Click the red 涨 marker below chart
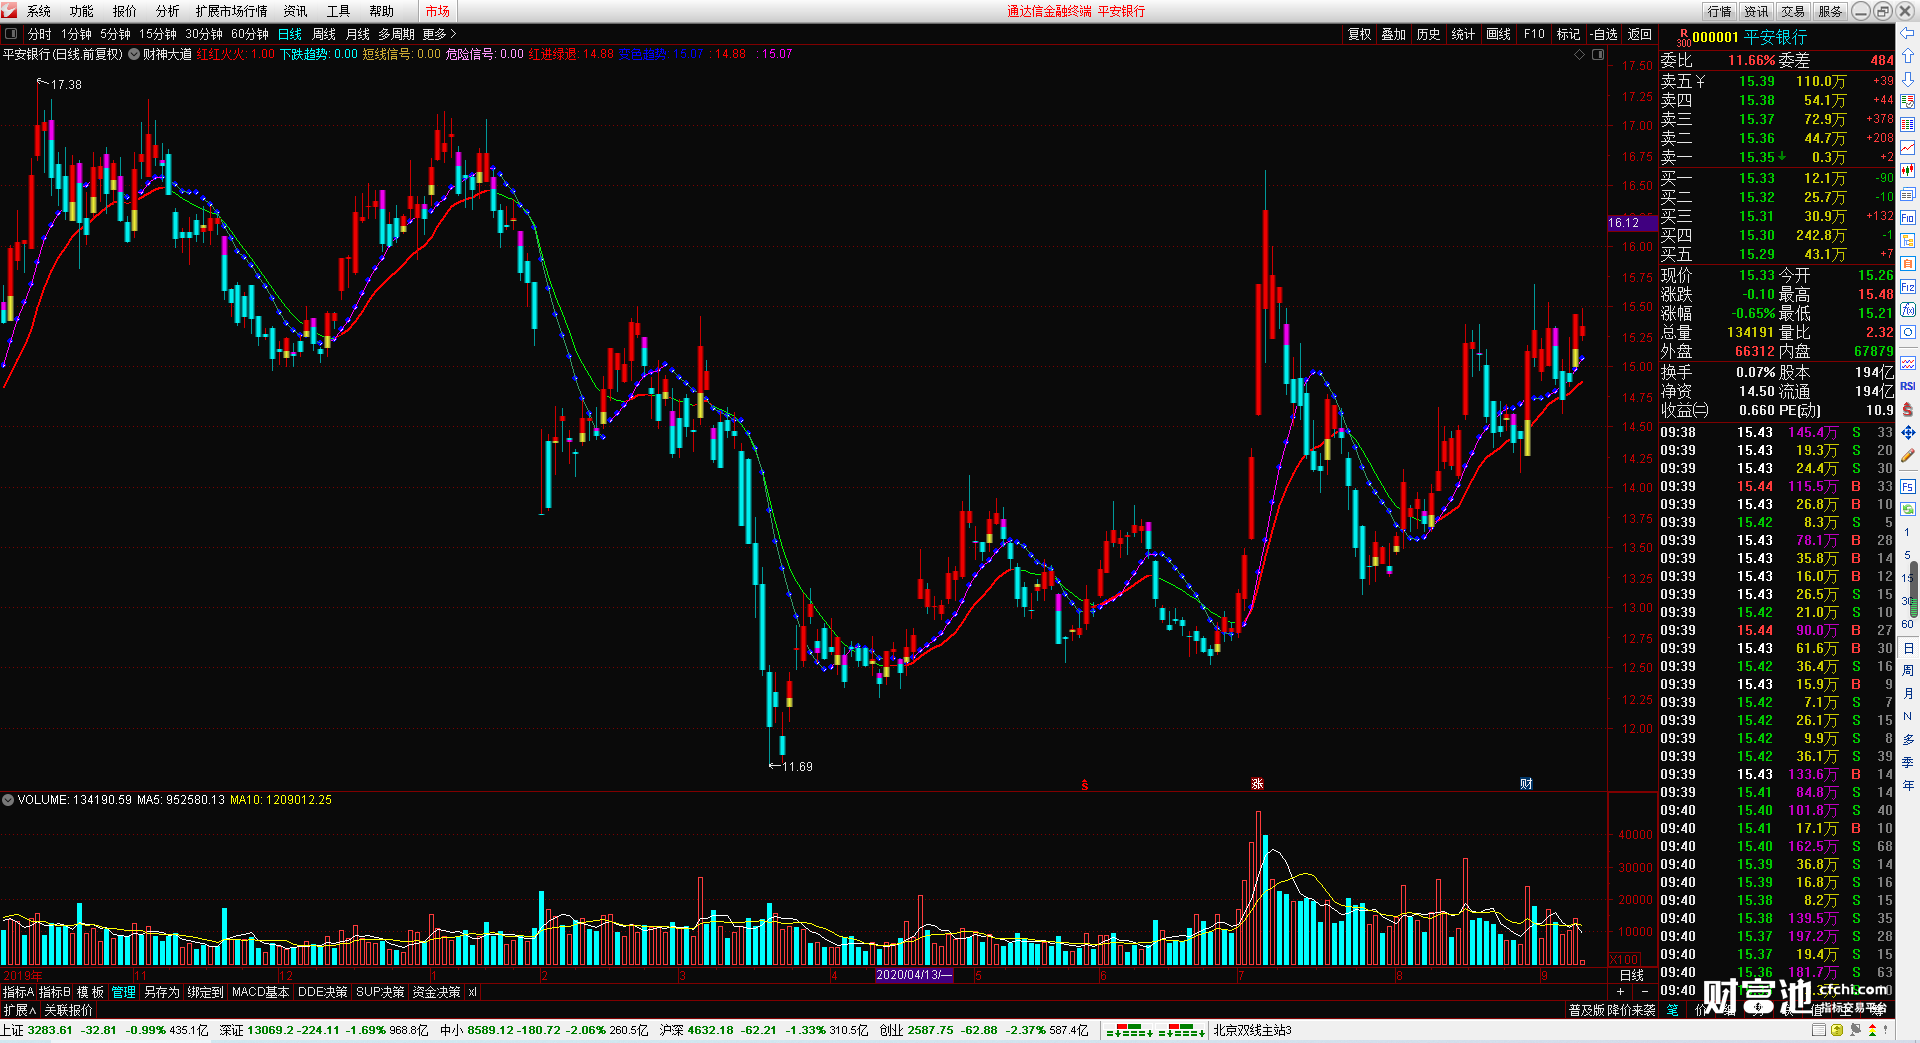 click(x=1257, y=784)
